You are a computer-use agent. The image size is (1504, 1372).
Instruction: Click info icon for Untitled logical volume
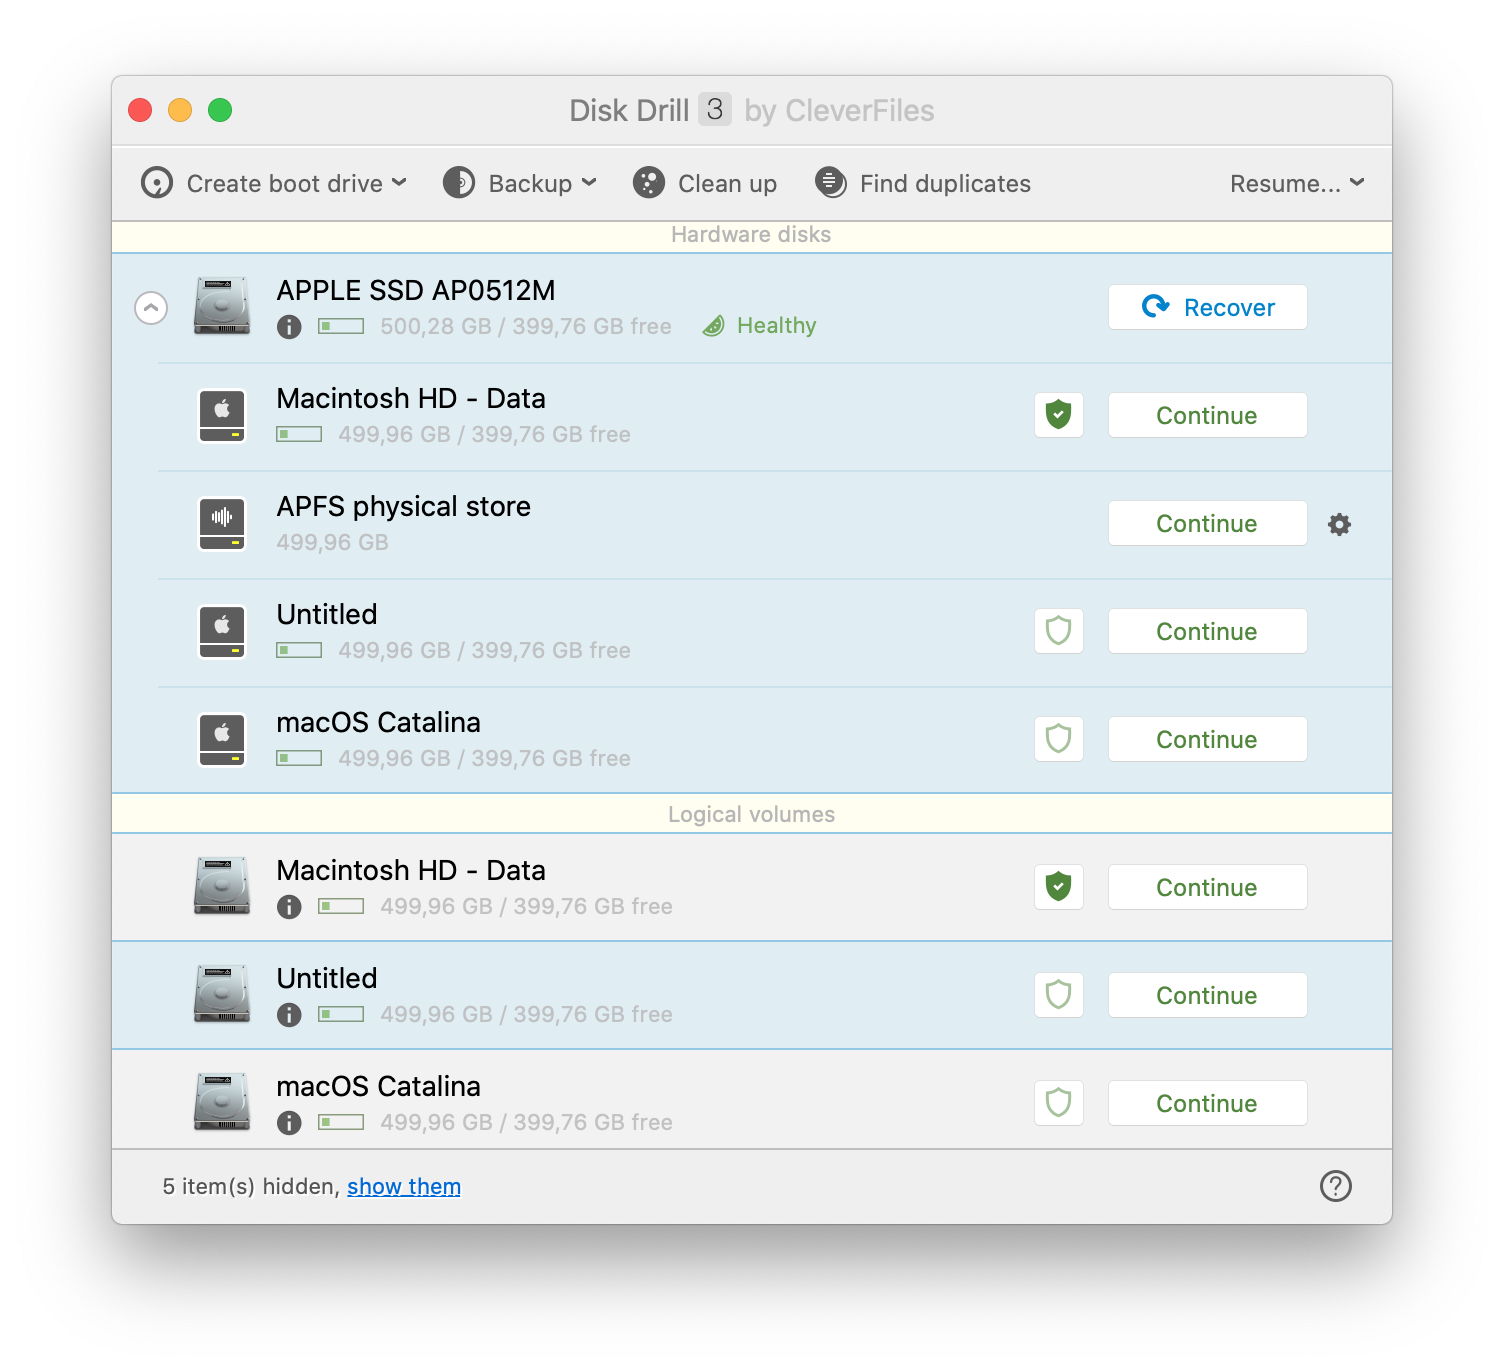[x=289, y=1015]
